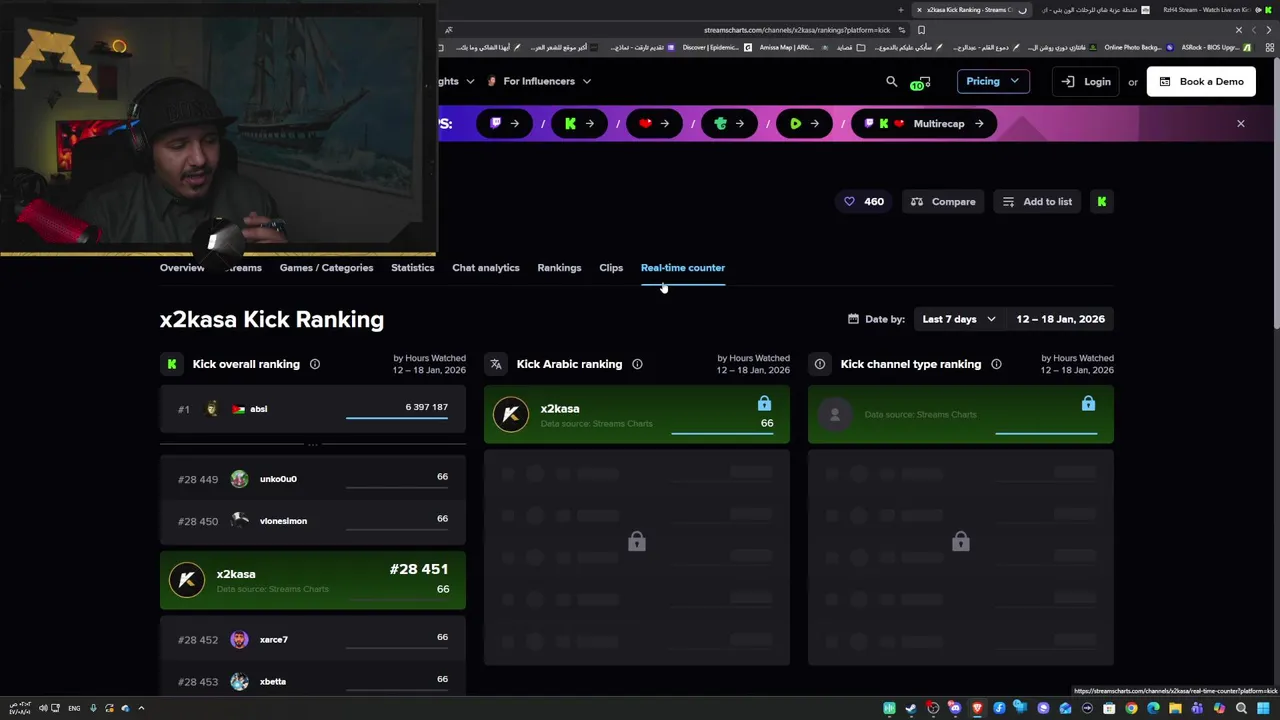Click the large lock in channel type list
Viewport: 1280px width, 720px height.
961,542
